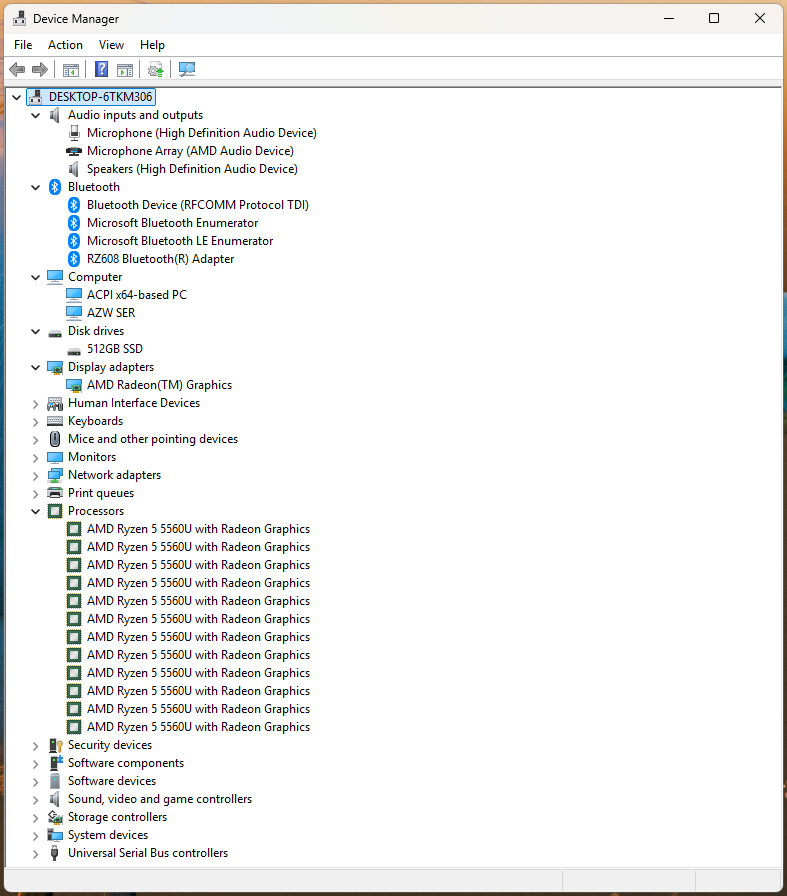Expand the Network adapters group
Screen dimensions: 787x896
(x=35, y=476)
